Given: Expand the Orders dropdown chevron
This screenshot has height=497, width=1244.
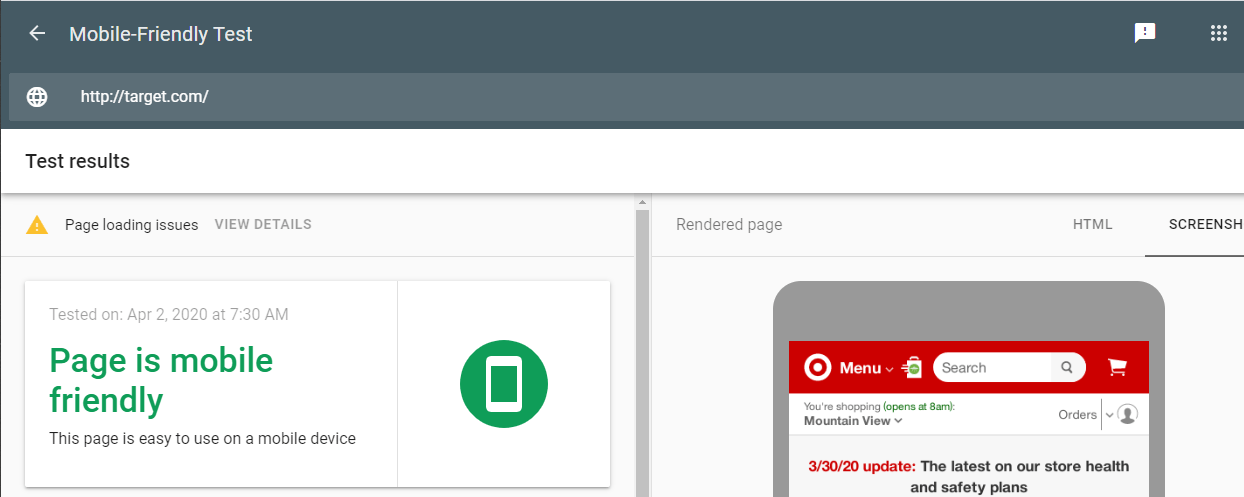Looking at the screenshot, I should coord(1109,415).
